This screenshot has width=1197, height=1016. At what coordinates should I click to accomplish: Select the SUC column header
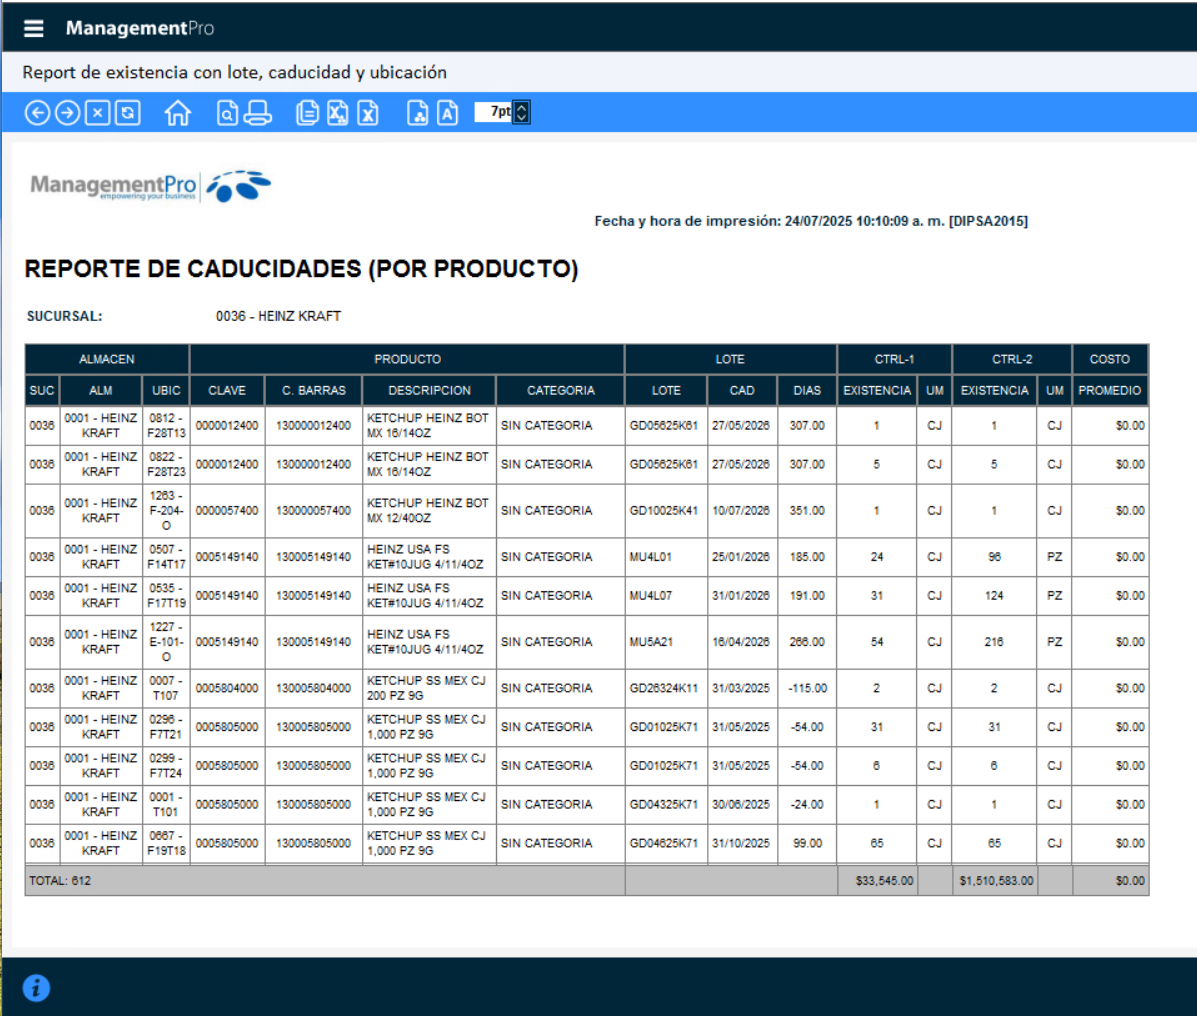(42, 391)
